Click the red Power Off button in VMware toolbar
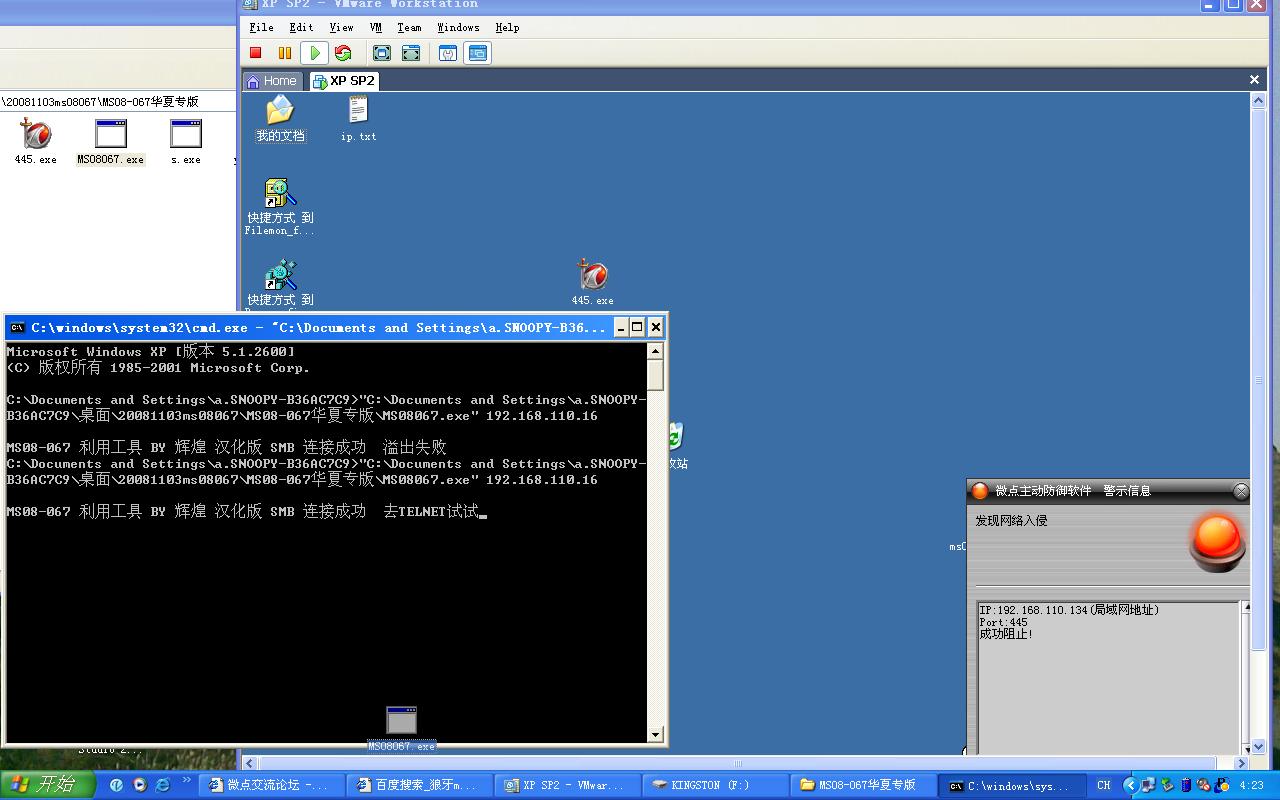The width and height of the screenshot is (1280, 800). pos(256,53)
